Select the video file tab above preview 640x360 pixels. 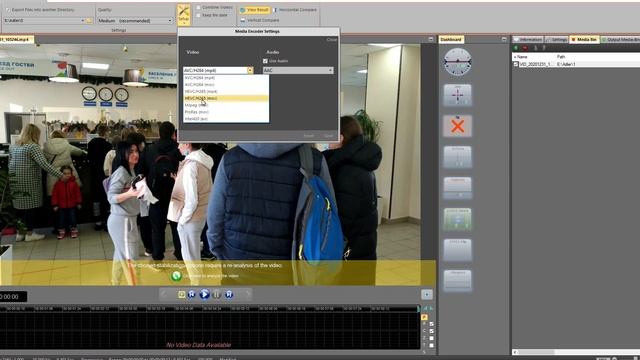16,40
